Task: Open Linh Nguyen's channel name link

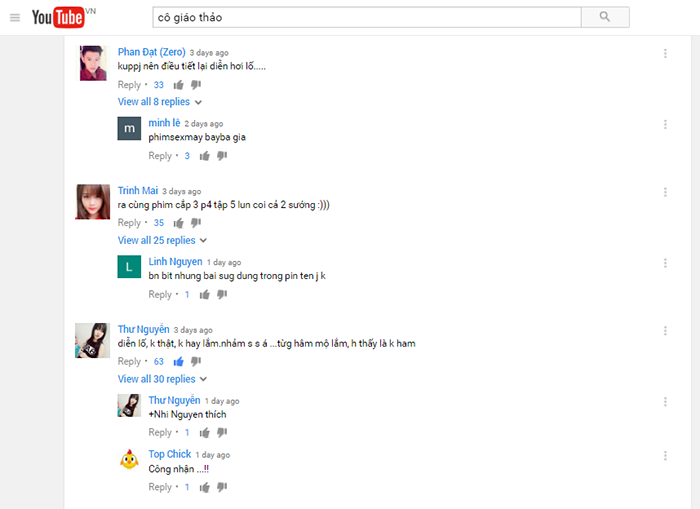Action: pyautogui.click(x=175, y=262)
